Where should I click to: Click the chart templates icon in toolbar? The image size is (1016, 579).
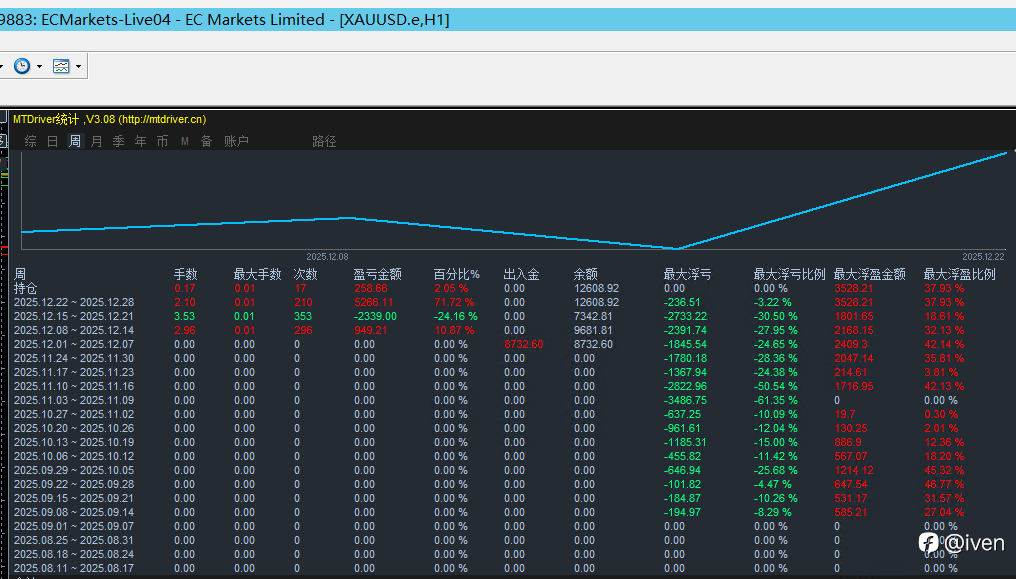coord(61,66)
